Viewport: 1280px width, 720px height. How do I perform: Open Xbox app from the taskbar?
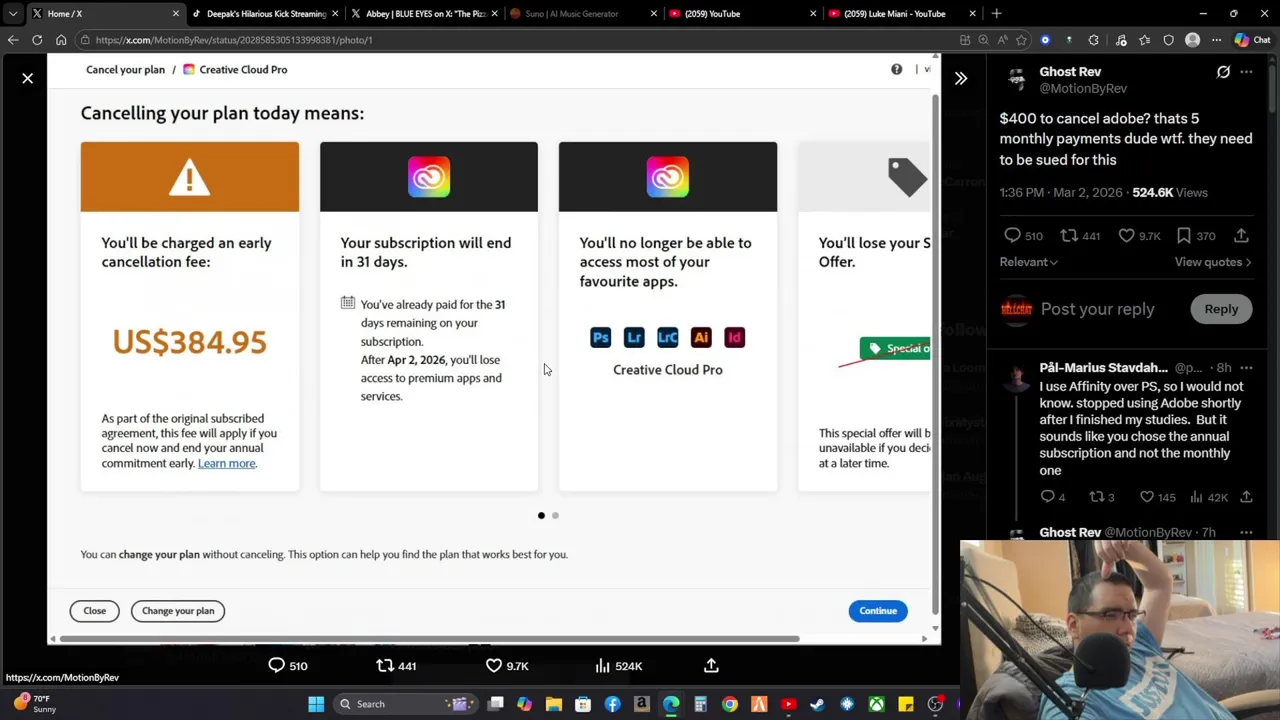[x=876, y=704]
